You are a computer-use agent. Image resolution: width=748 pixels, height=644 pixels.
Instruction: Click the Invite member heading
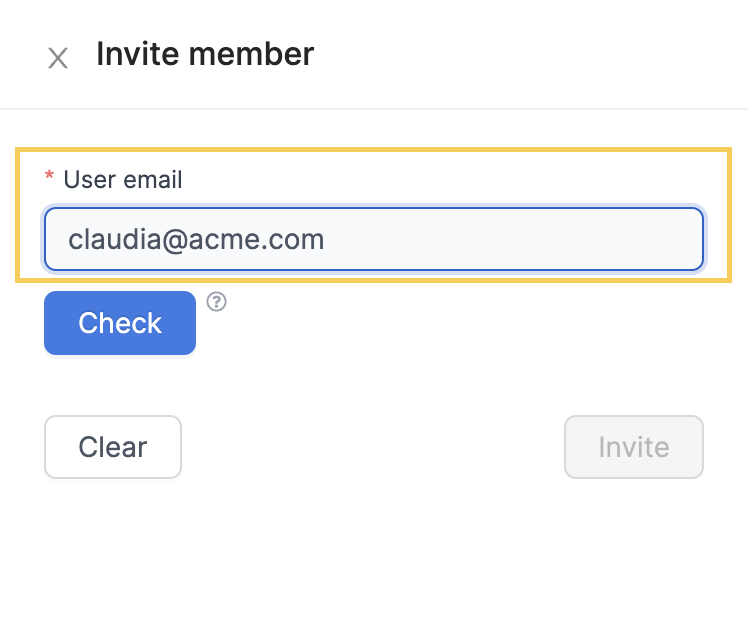coord(205,54)
